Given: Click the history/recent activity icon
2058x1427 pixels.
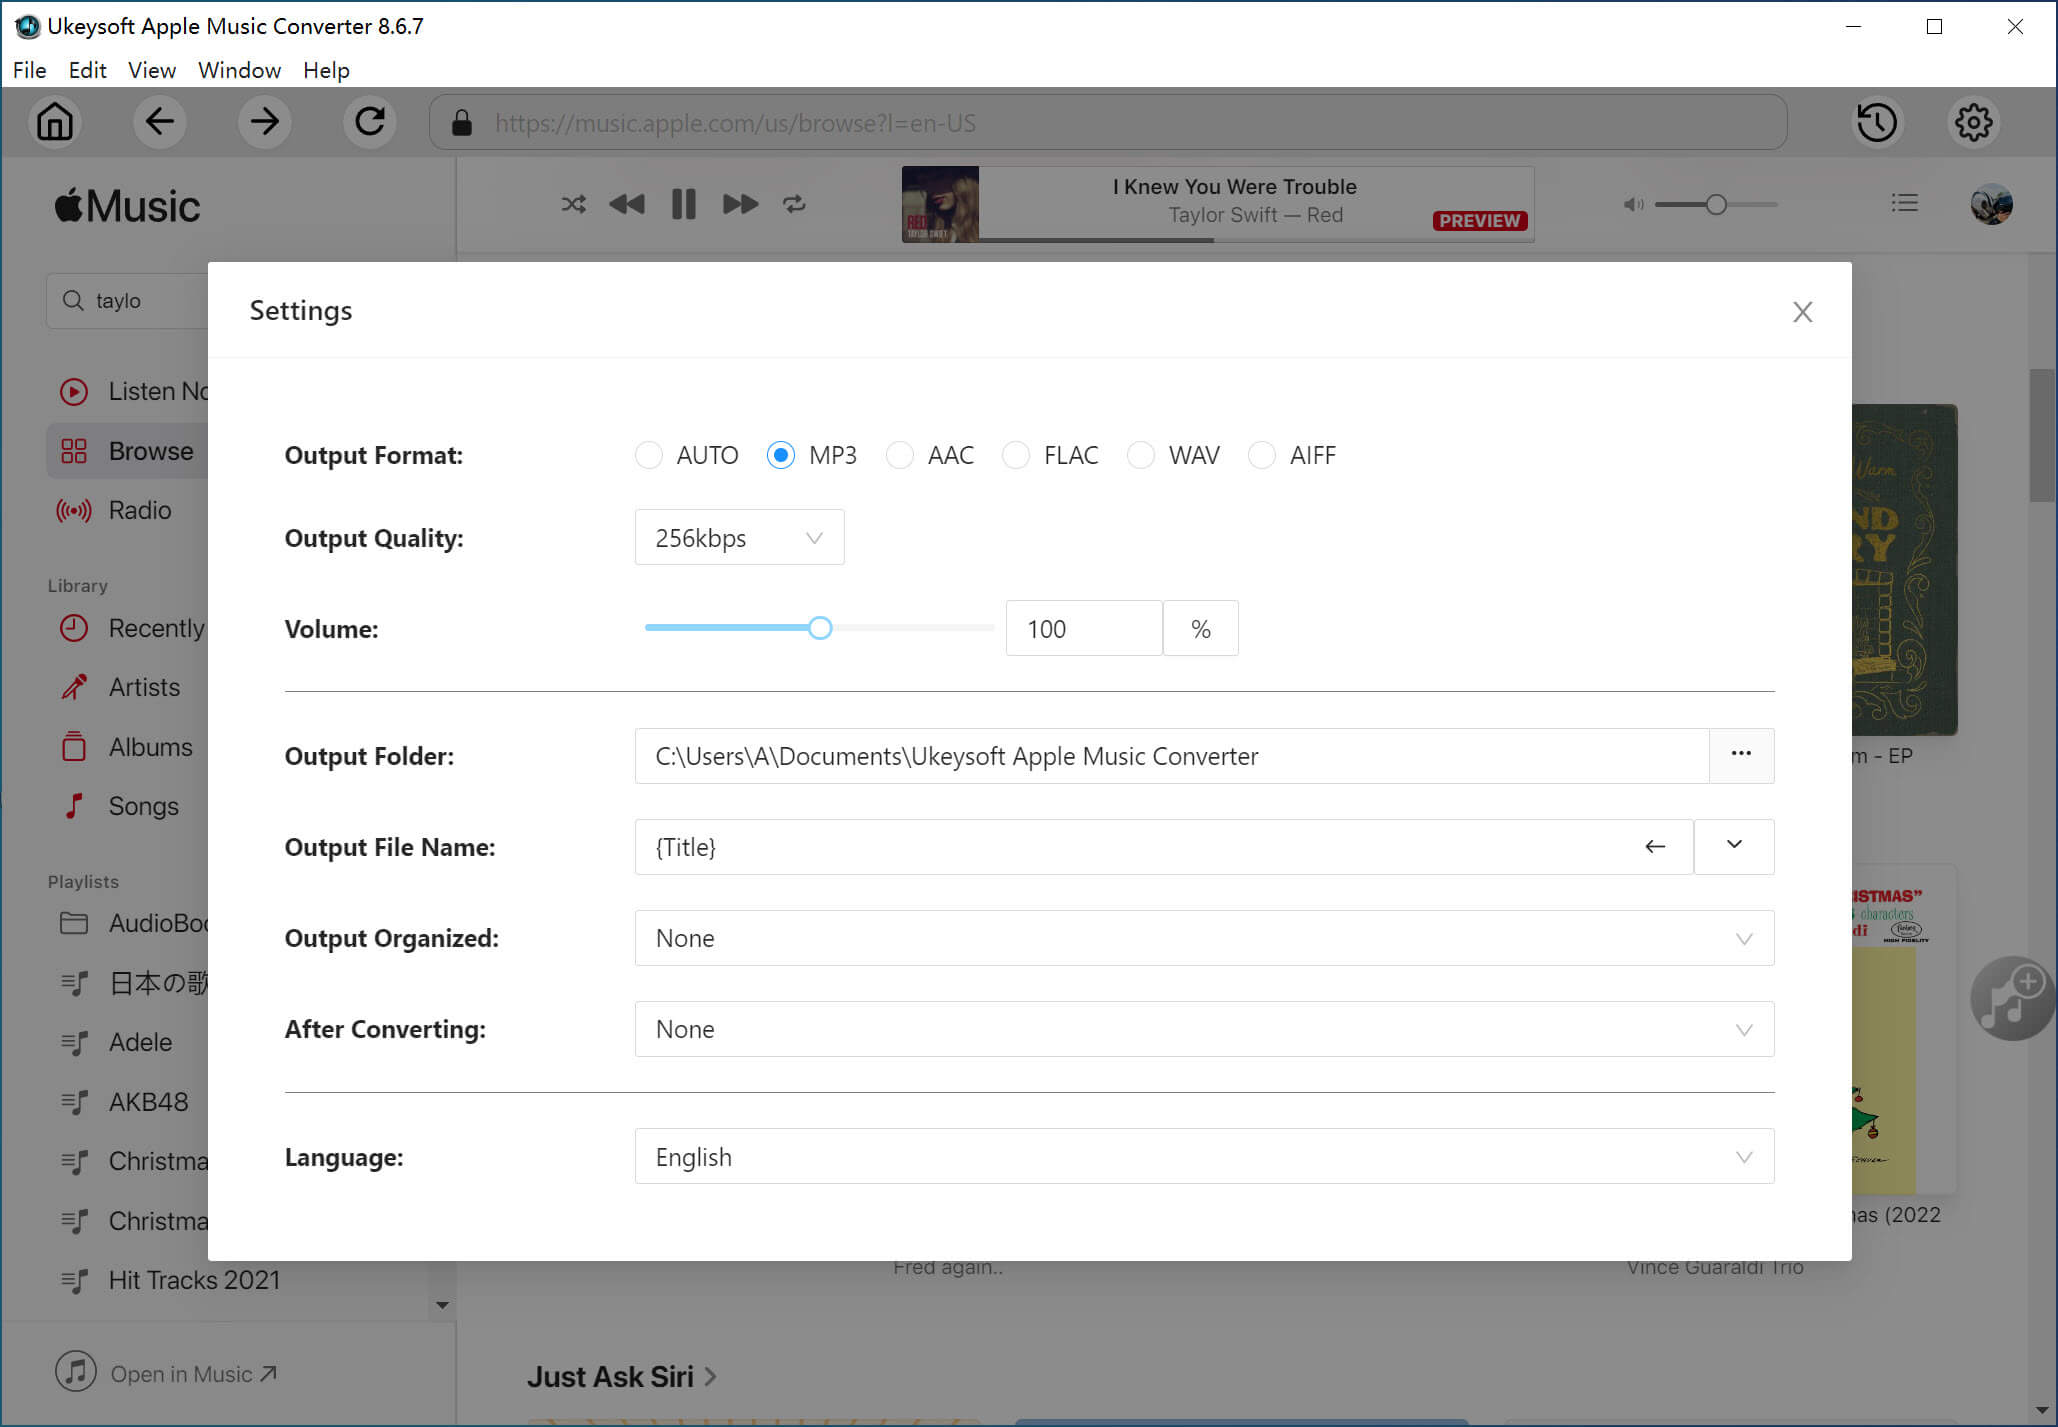Looking at the screenshot, I should 1877,122.
